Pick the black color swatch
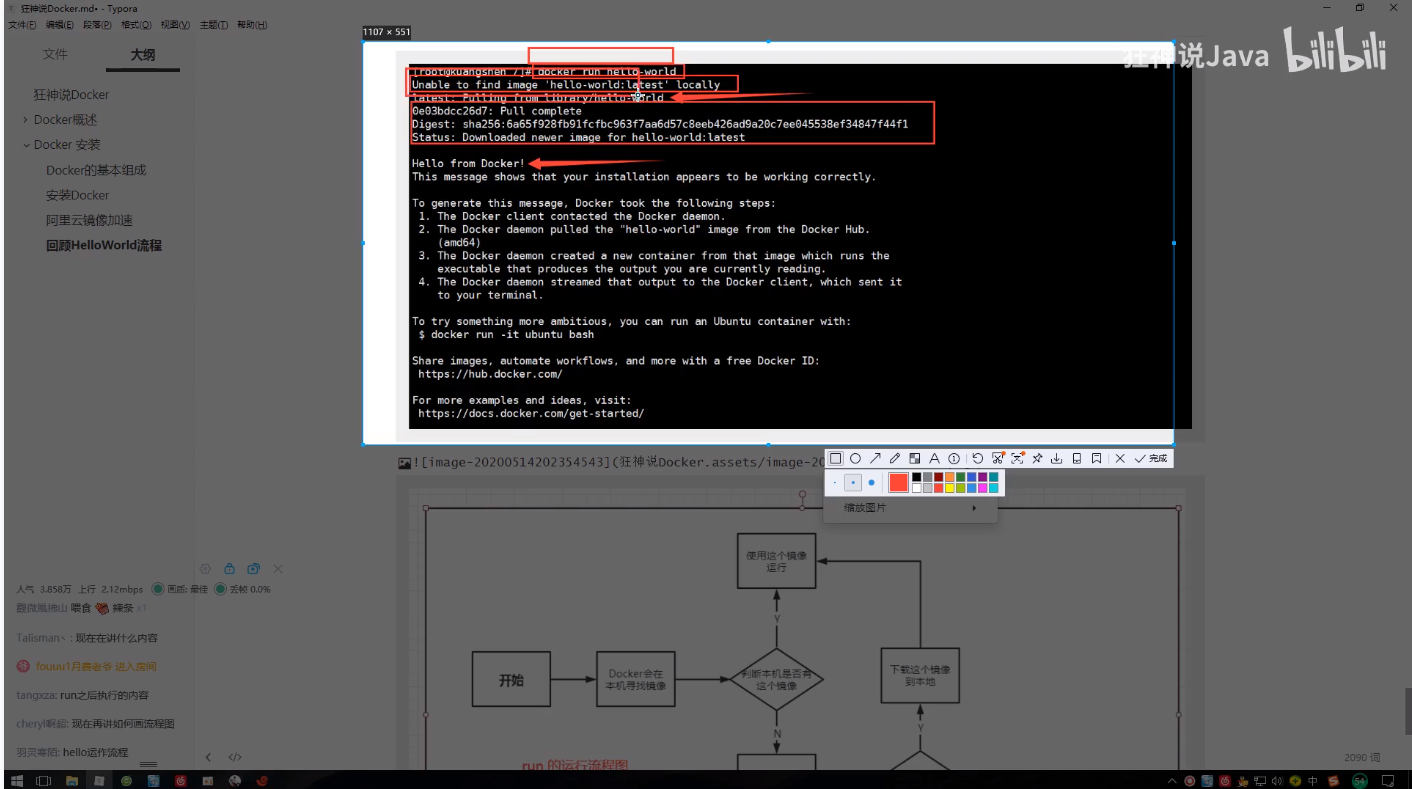This screenshot has height=789, width=1412. pyautogui.click(x=916, y=477)
